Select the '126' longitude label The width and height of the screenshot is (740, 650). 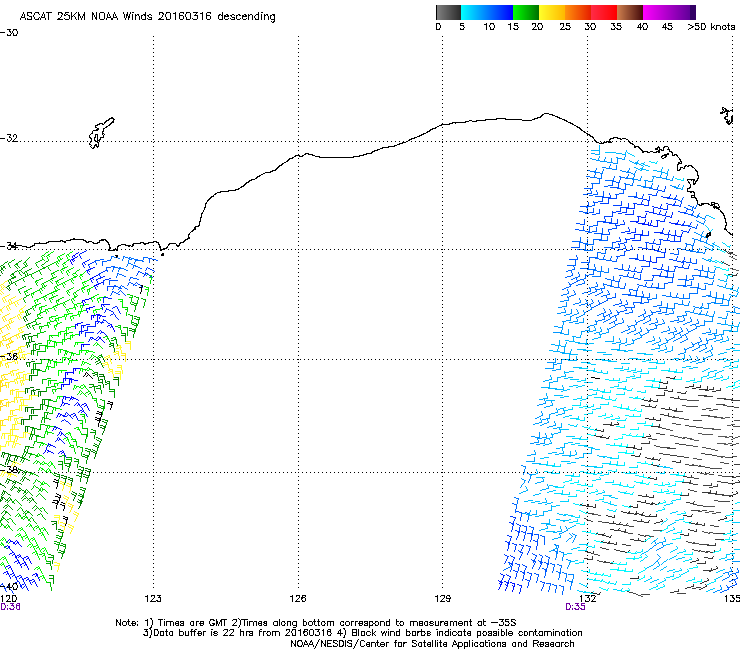[x=298, y=599]
